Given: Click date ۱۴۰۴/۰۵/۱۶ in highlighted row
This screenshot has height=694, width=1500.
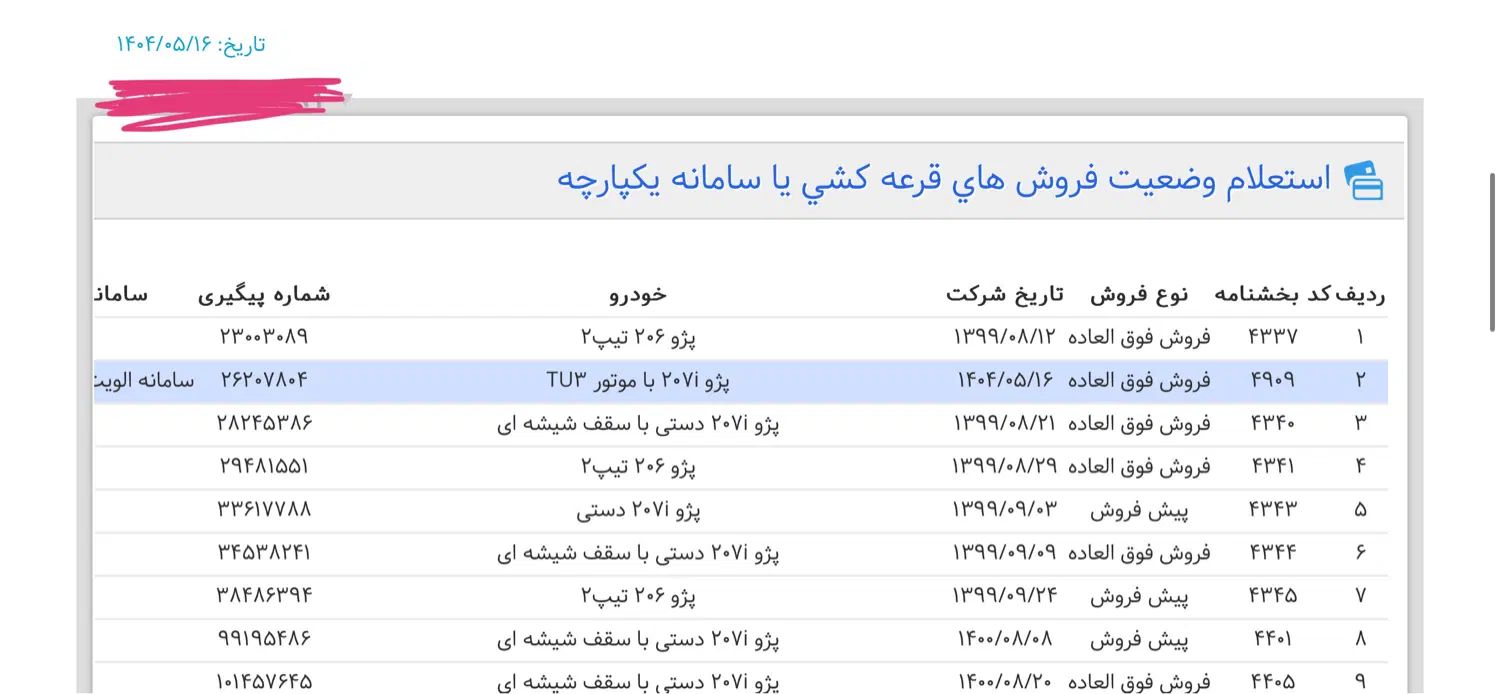Looking at the screenshot, I should (1007, 380).
